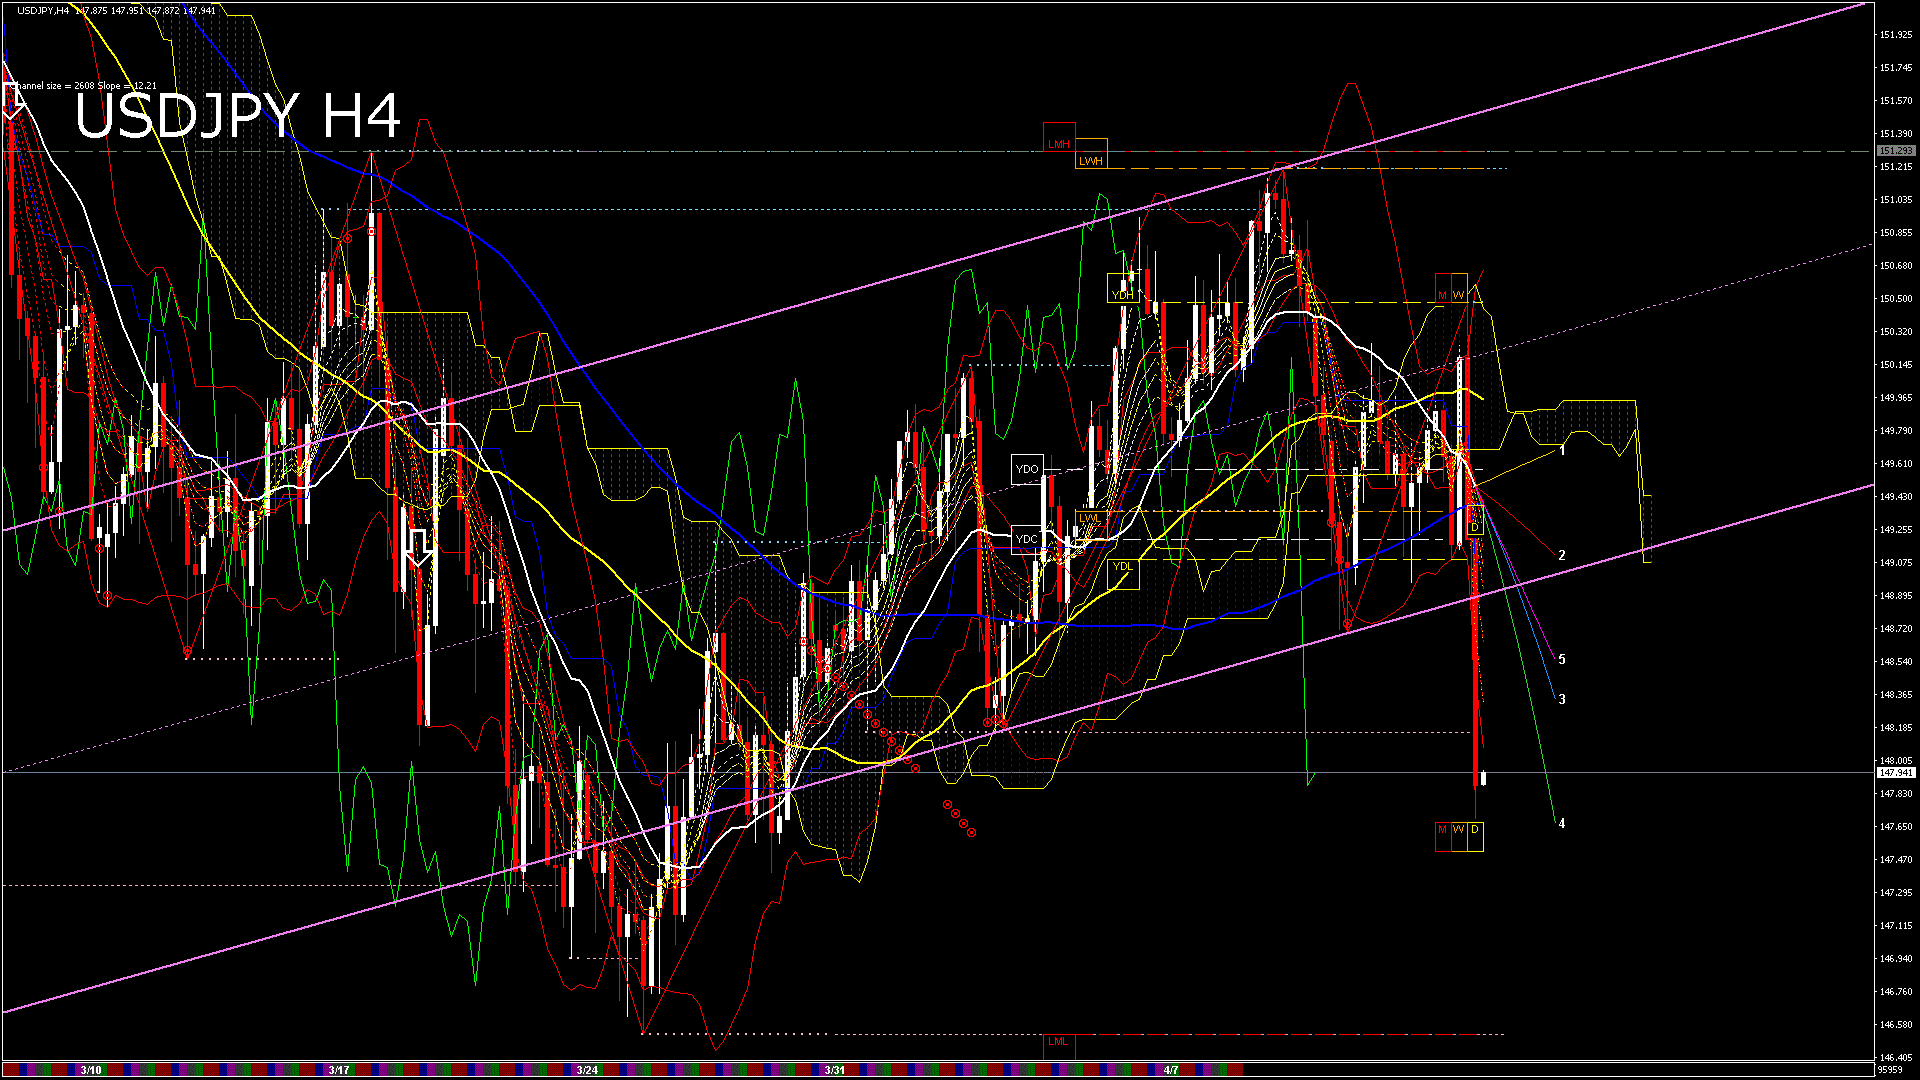Select projection line label 4
1920x1080 pixels.
tap(1562, 823)
